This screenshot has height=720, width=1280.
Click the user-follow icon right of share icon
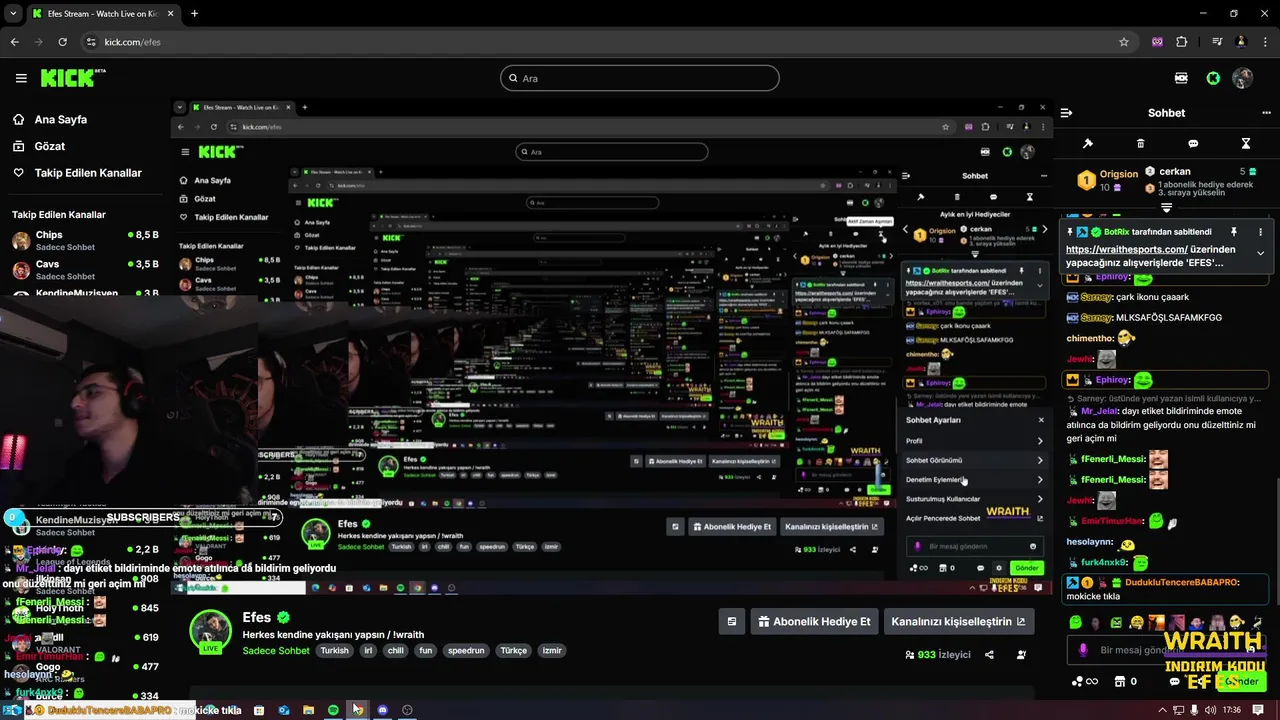point(1021,655)
